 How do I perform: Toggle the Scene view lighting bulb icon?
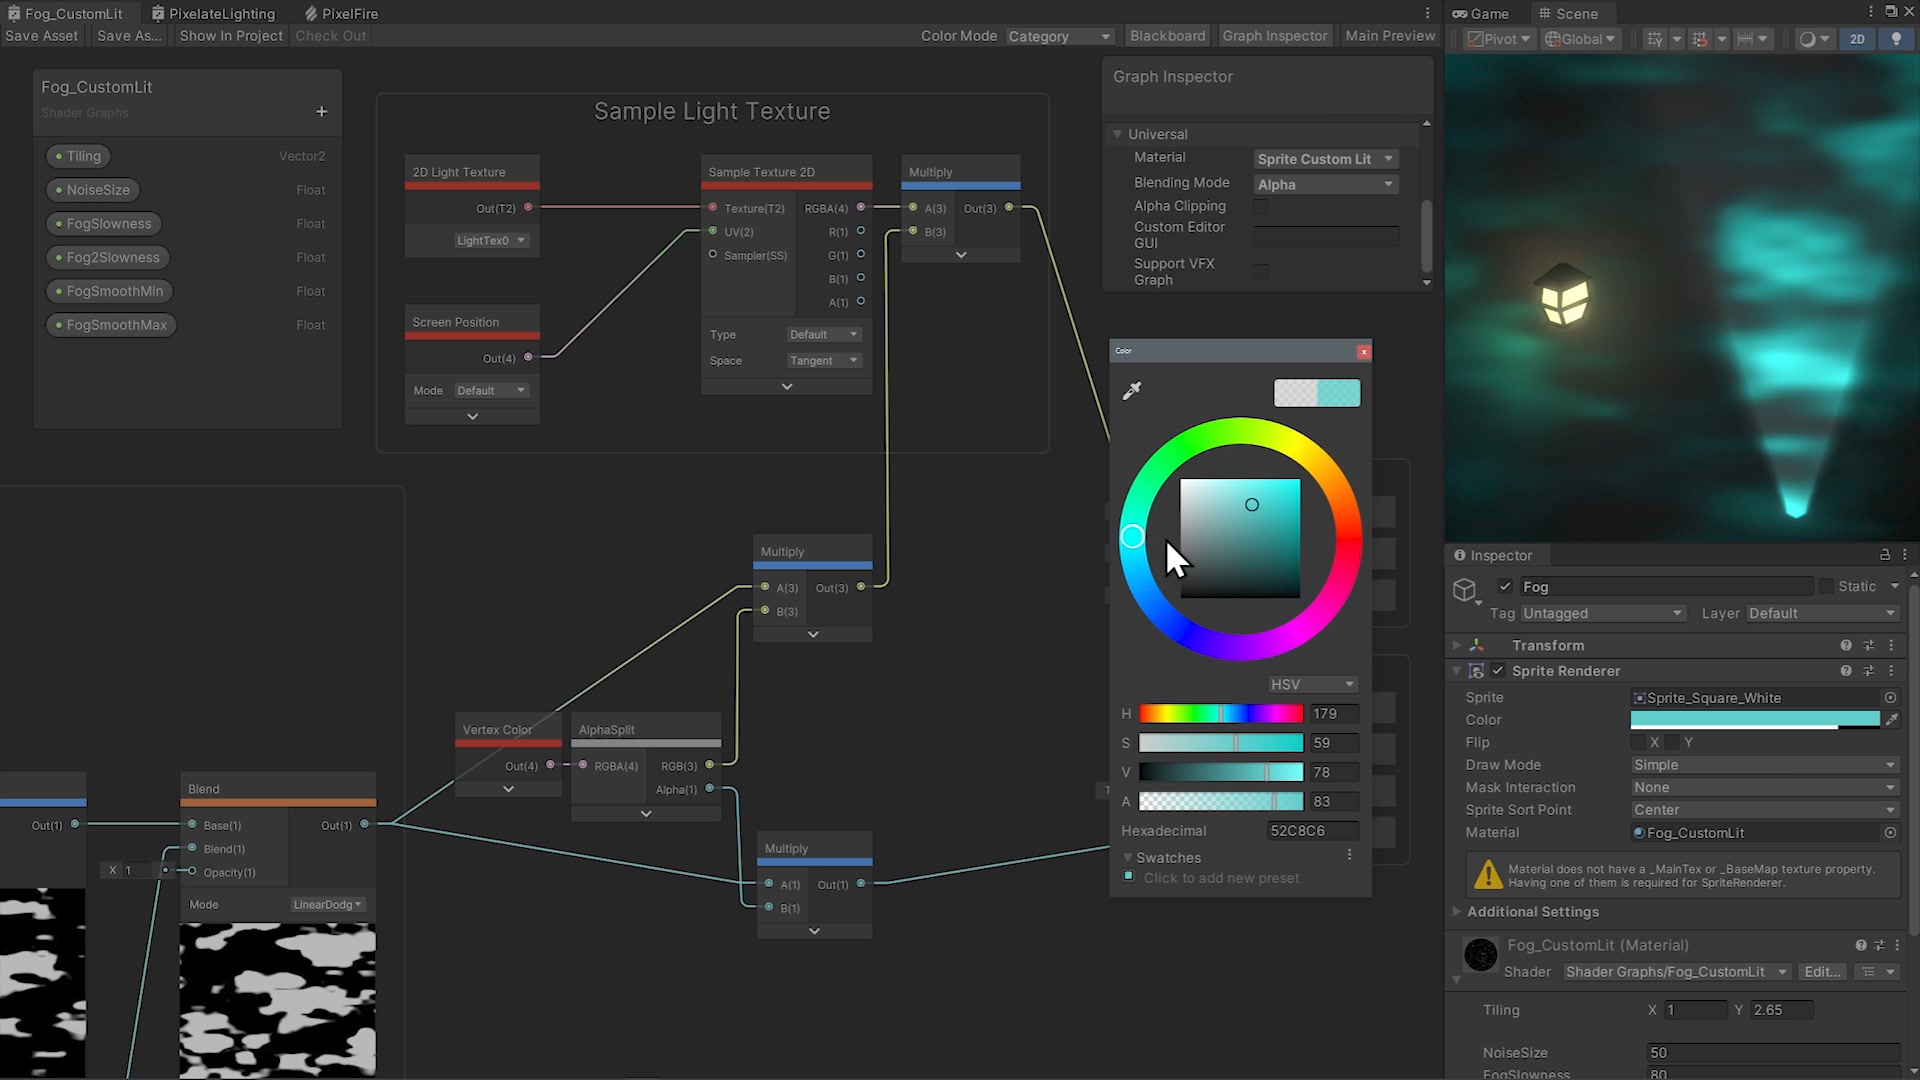point(1896,39)
